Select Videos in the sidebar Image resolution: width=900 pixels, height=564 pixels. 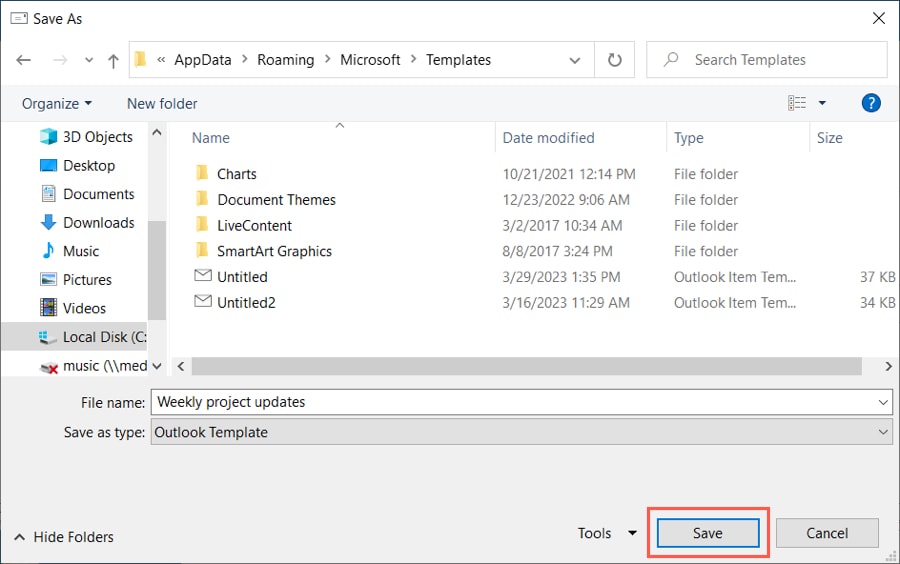[x=72, y=309]
